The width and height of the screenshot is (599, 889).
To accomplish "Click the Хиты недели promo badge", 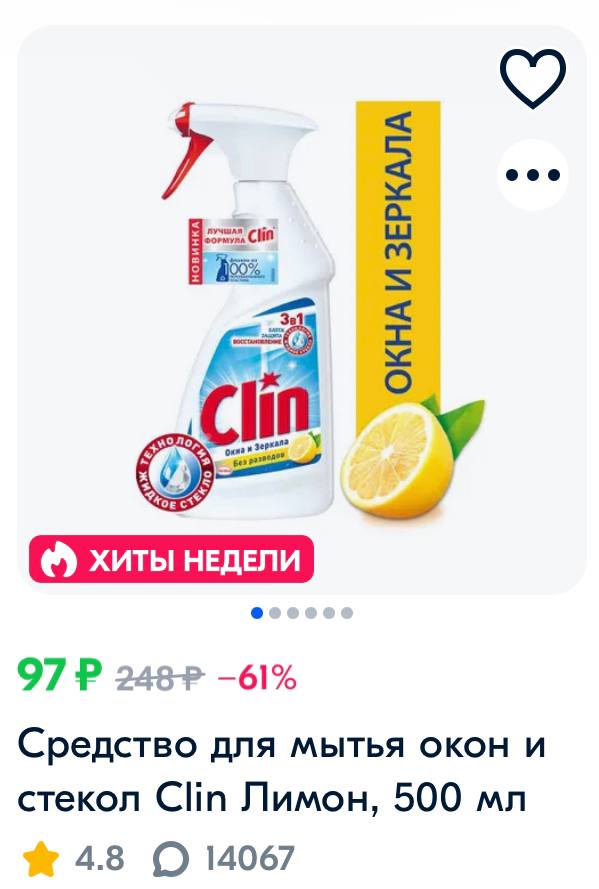I will pos(171,559).
